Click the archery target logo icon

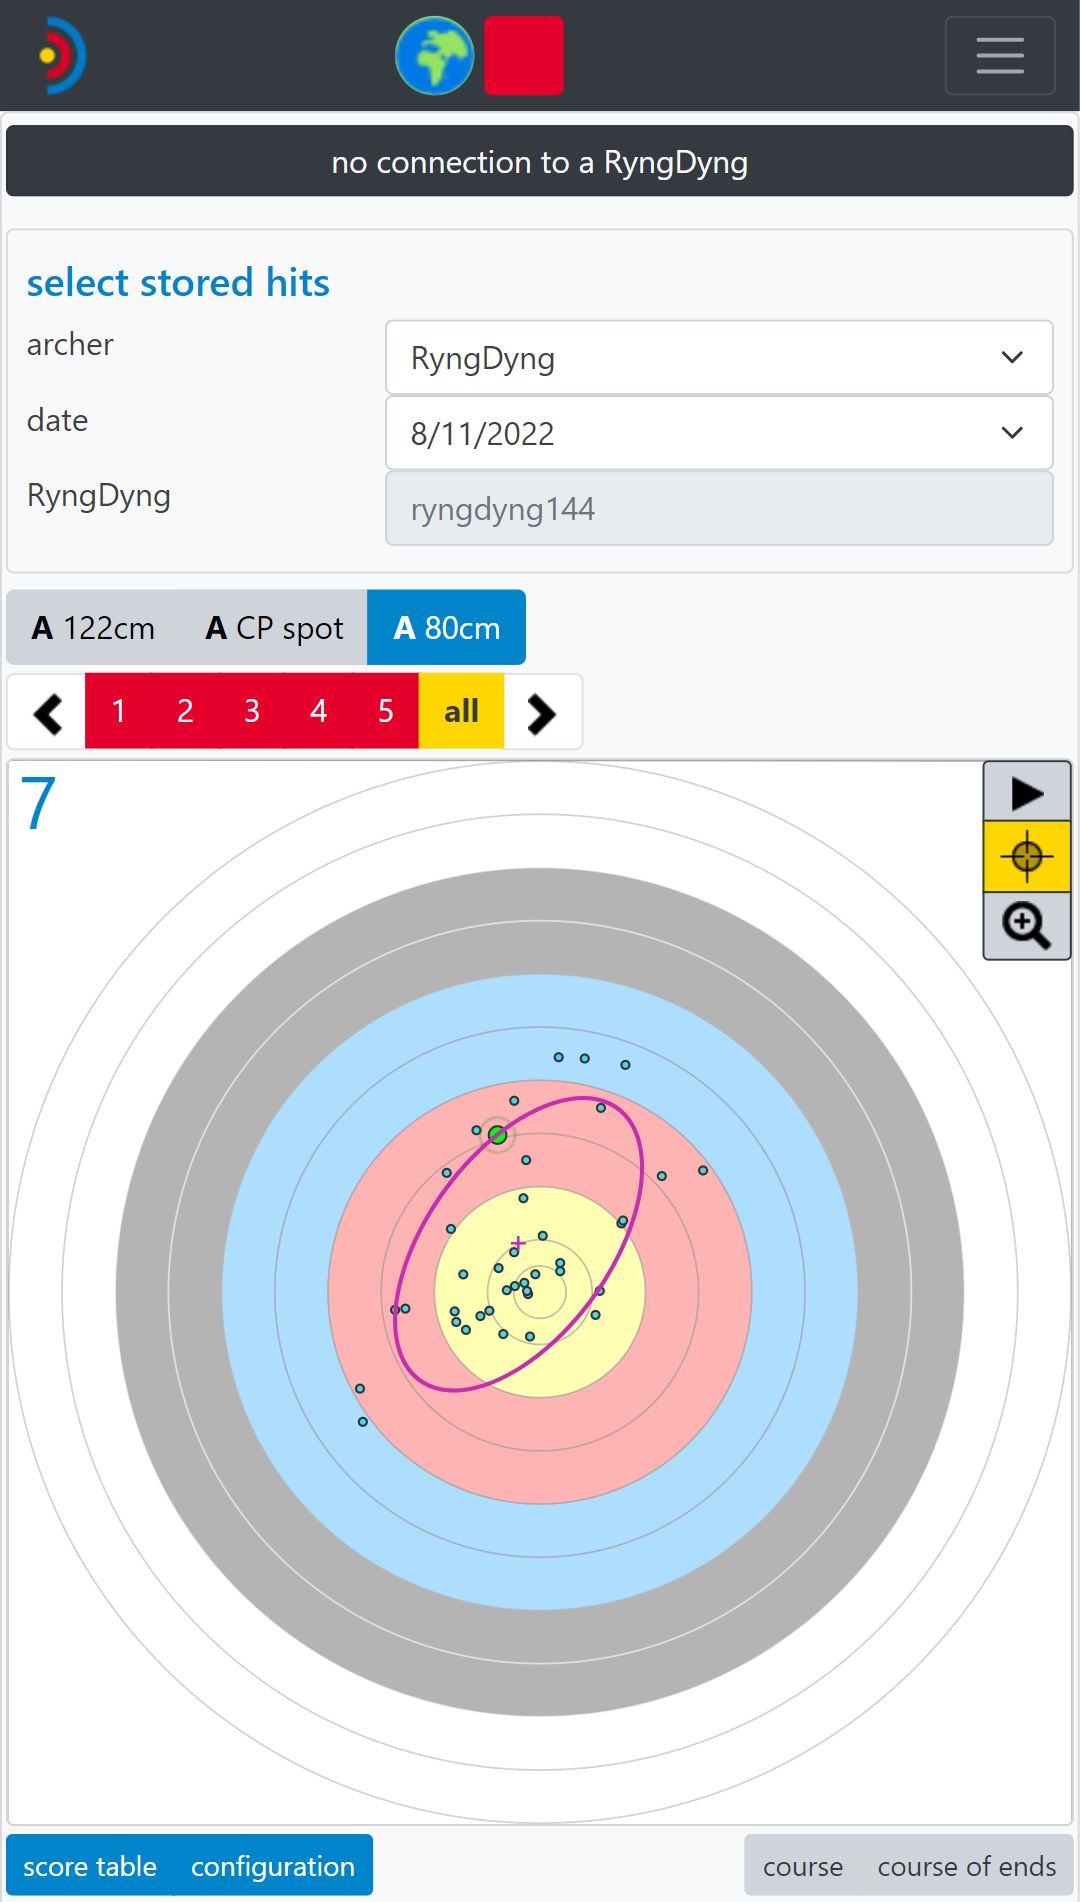pos(62,56)
